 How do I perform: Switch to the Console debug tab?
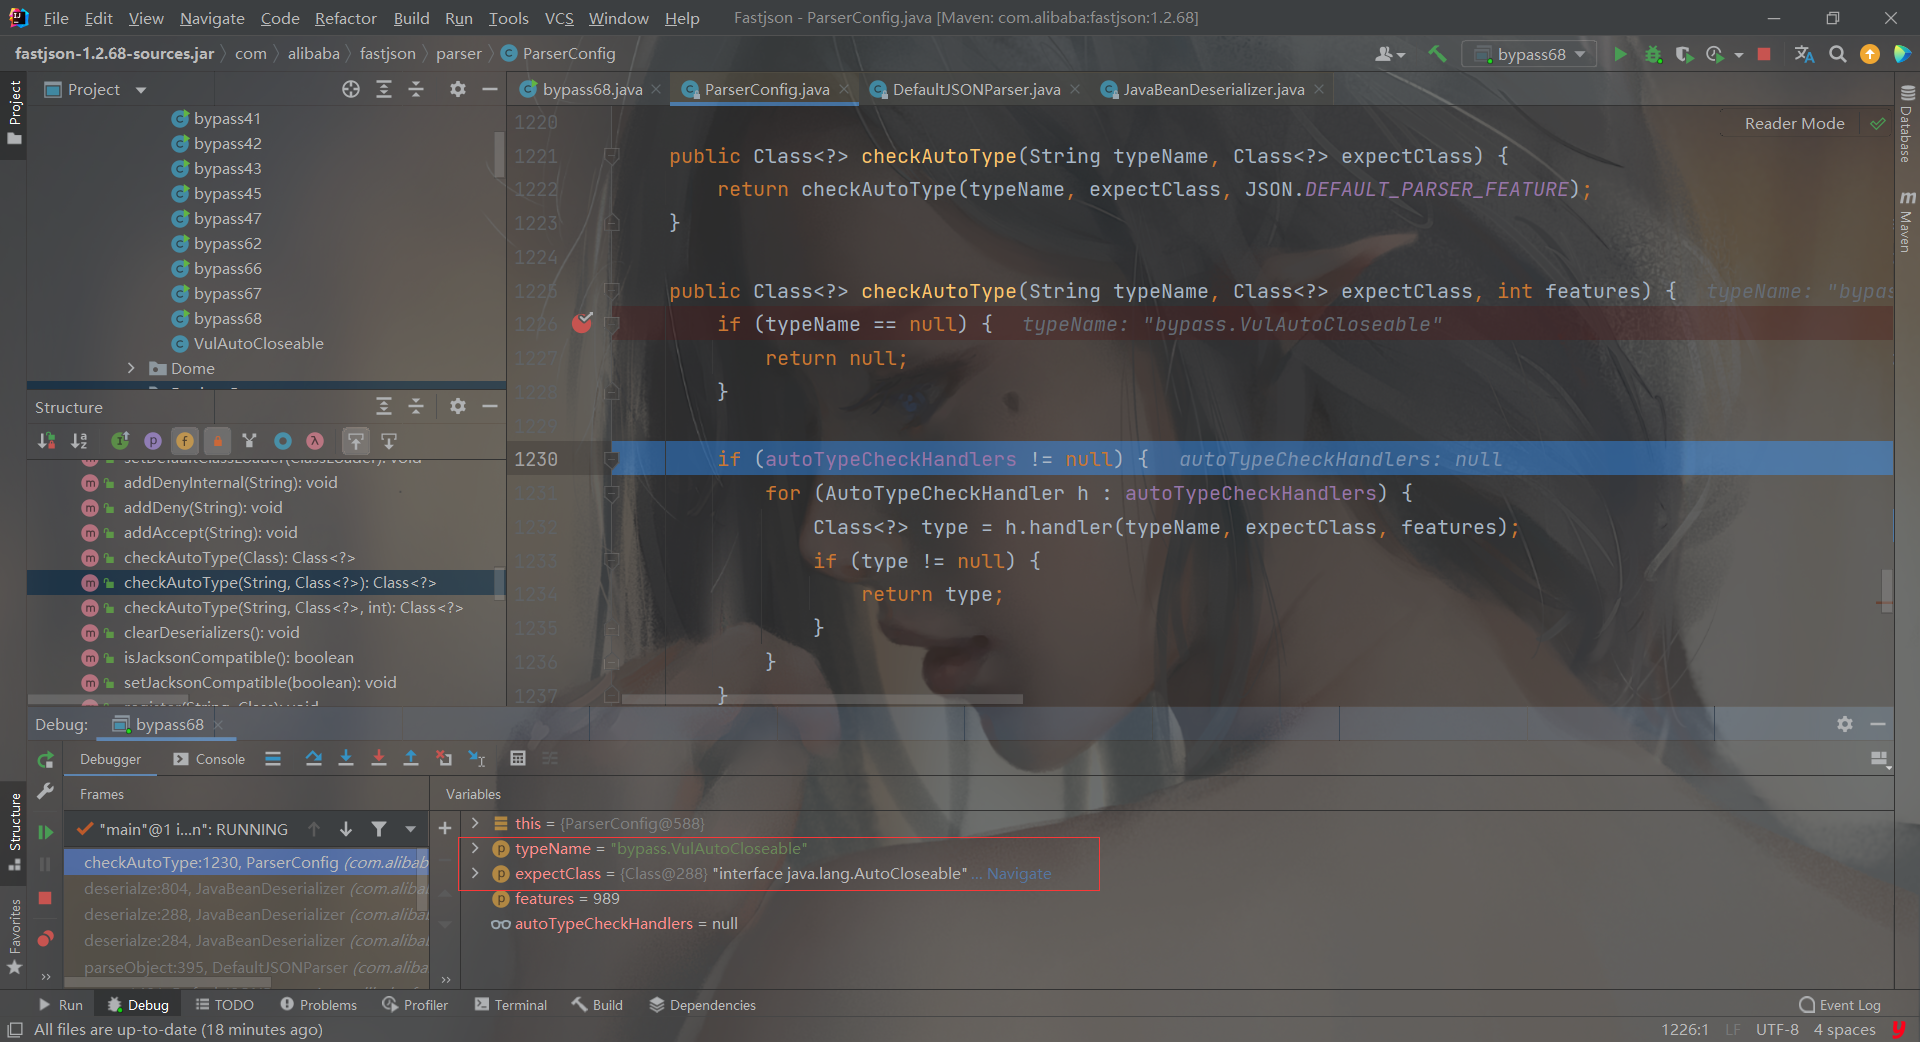point(209,759)
